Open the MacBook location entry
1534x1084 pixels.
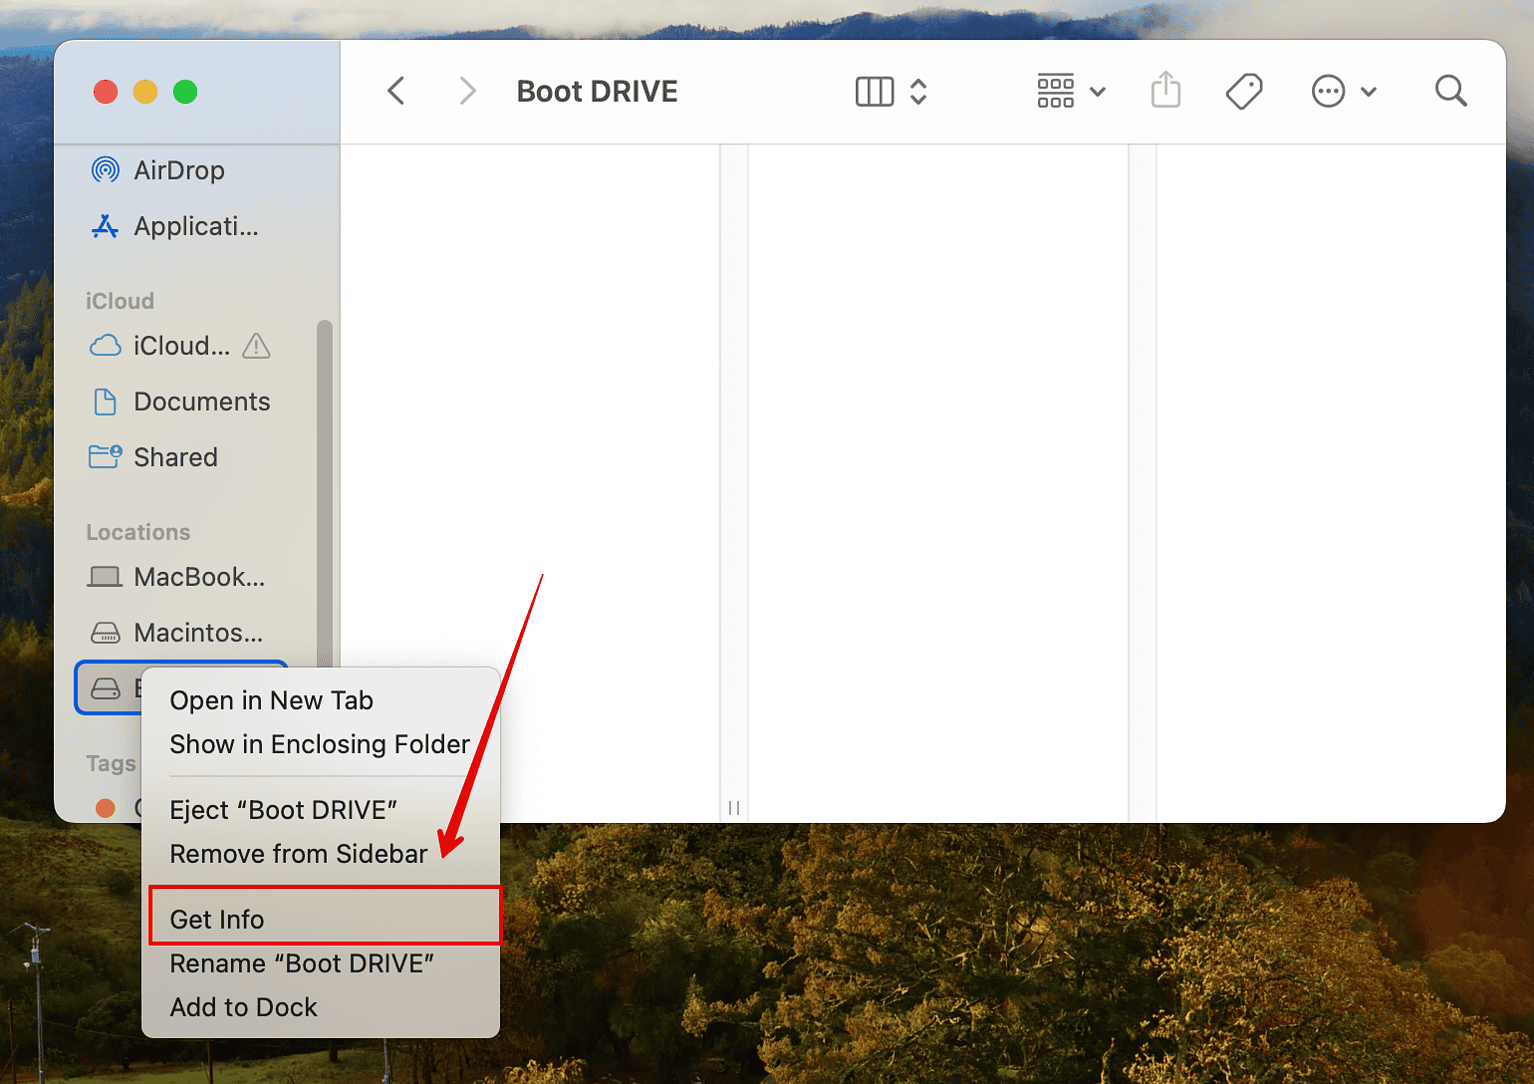click(x=198, y=577)
